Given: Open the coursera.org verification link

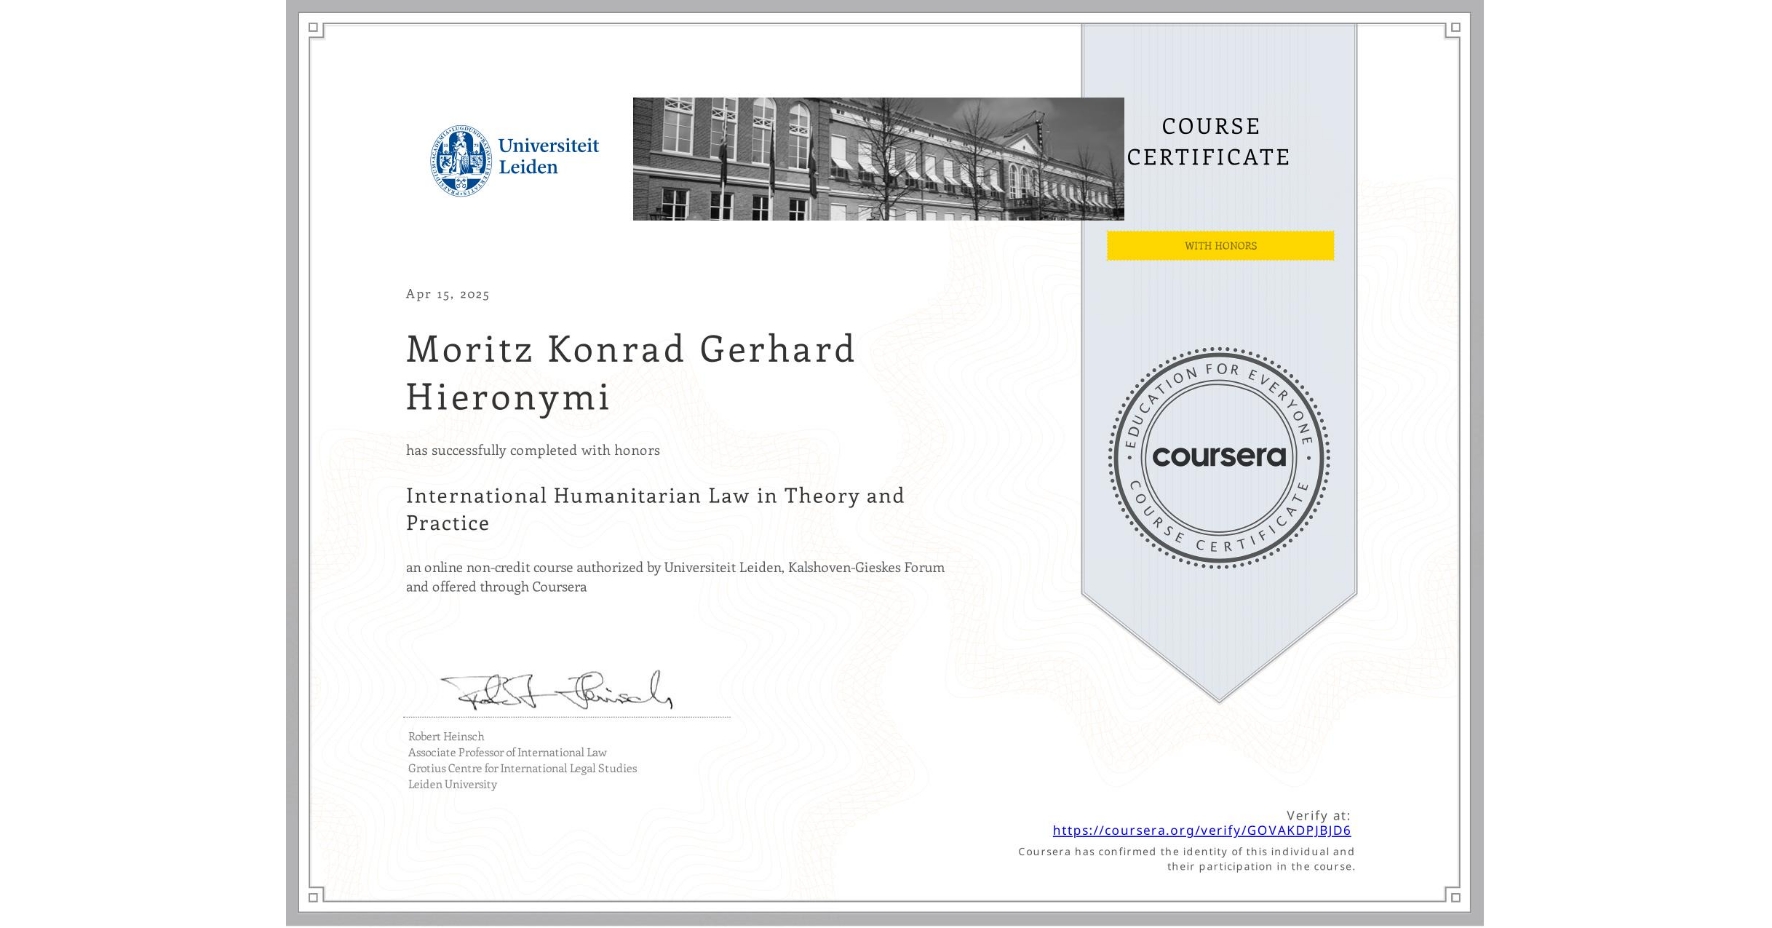Looking at the screenshot, I should [1202, 830].
